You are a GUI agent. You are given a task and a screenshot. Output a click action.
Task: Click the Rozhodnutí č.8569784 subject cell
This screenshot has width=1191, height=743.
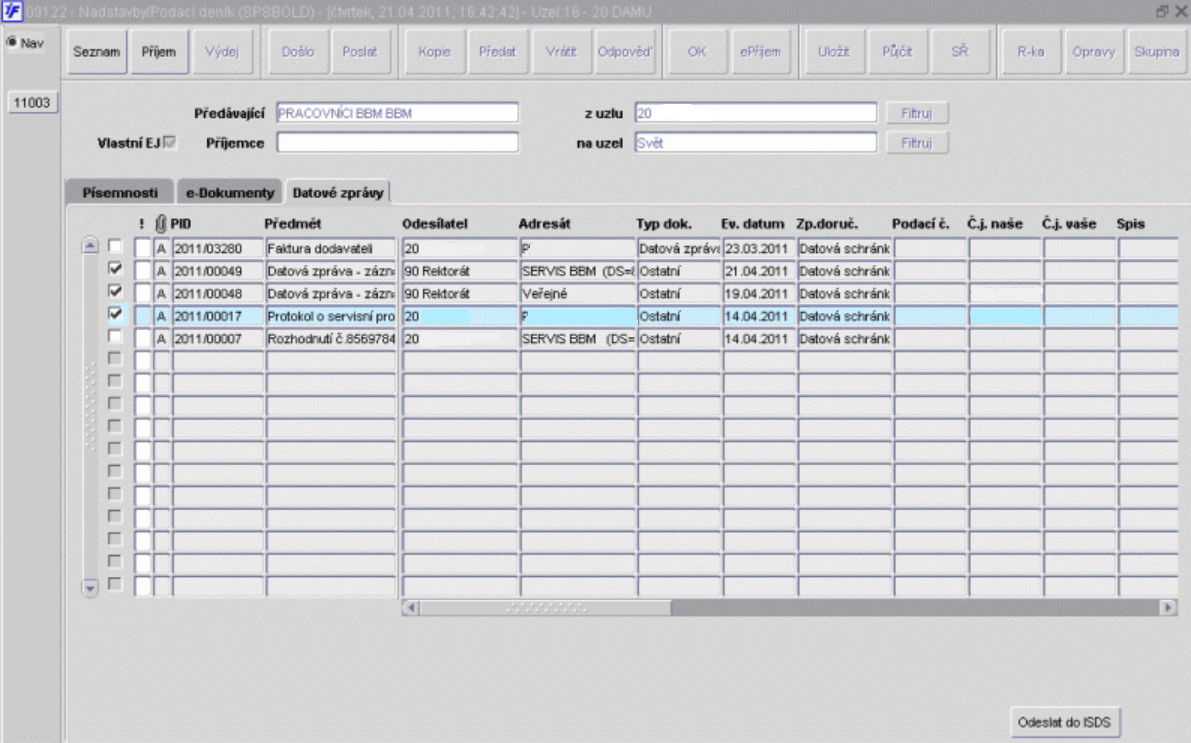click(x=330, y=339)
